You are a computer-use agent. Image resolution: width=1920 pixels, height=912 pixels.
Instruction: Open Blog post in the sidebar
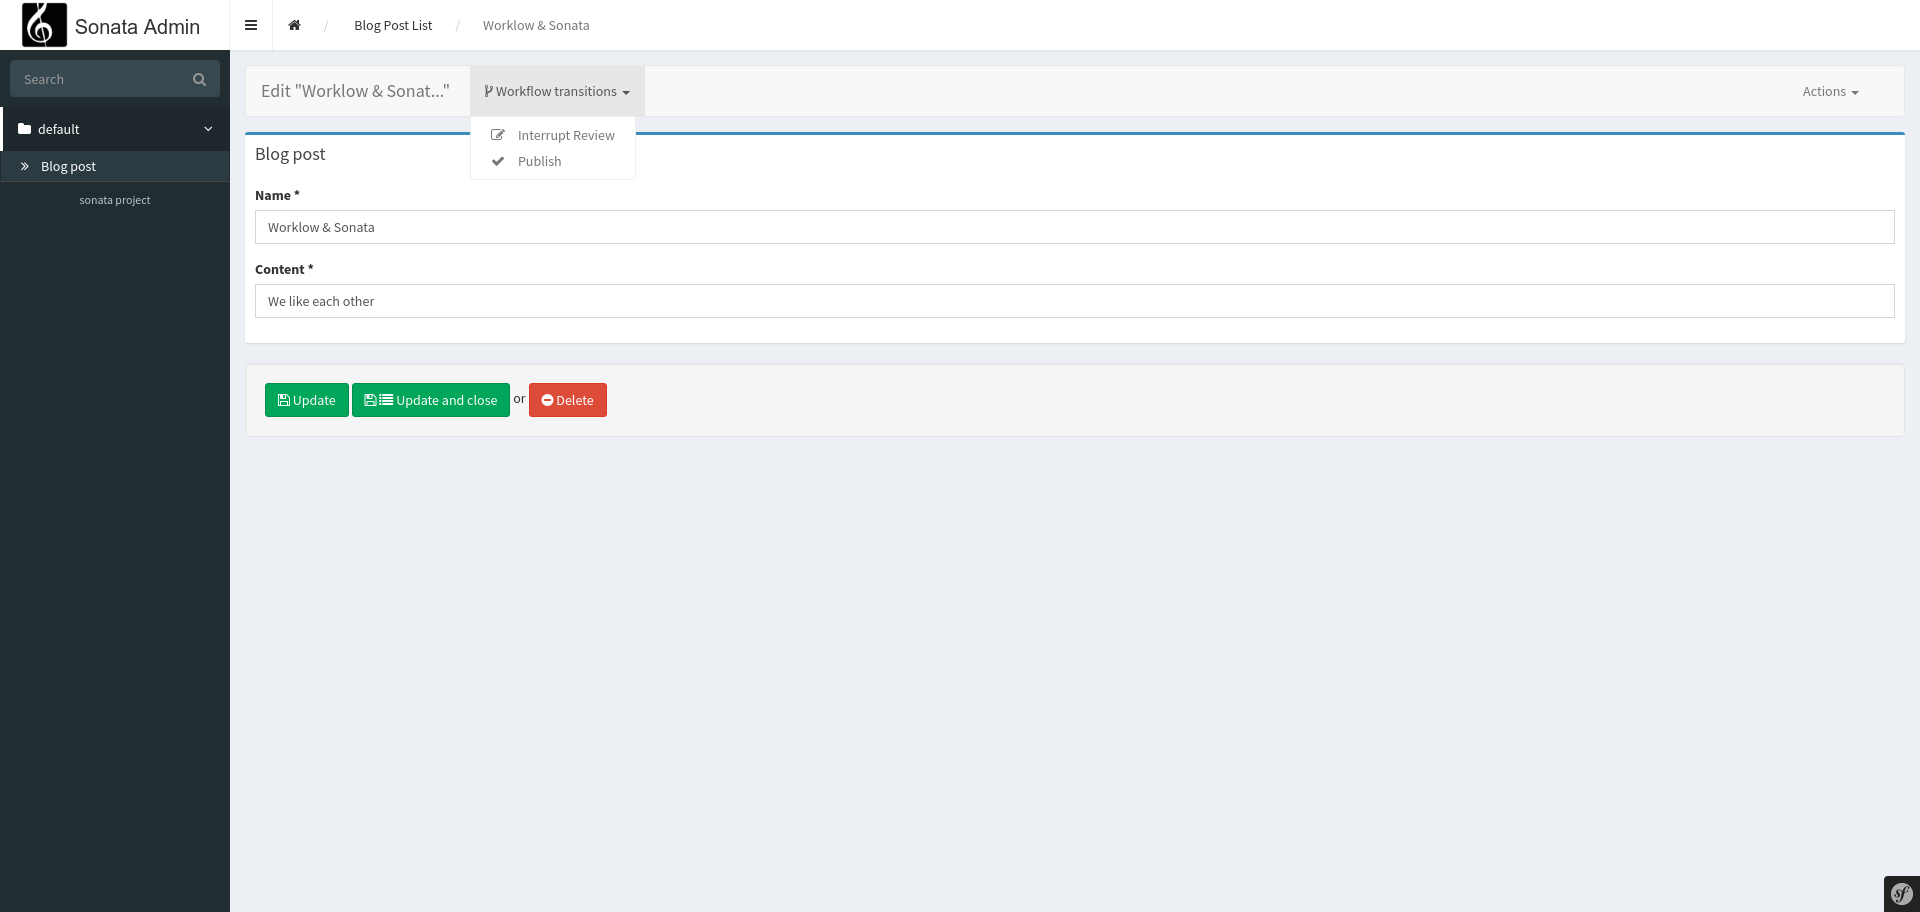(x=115, y=166)
